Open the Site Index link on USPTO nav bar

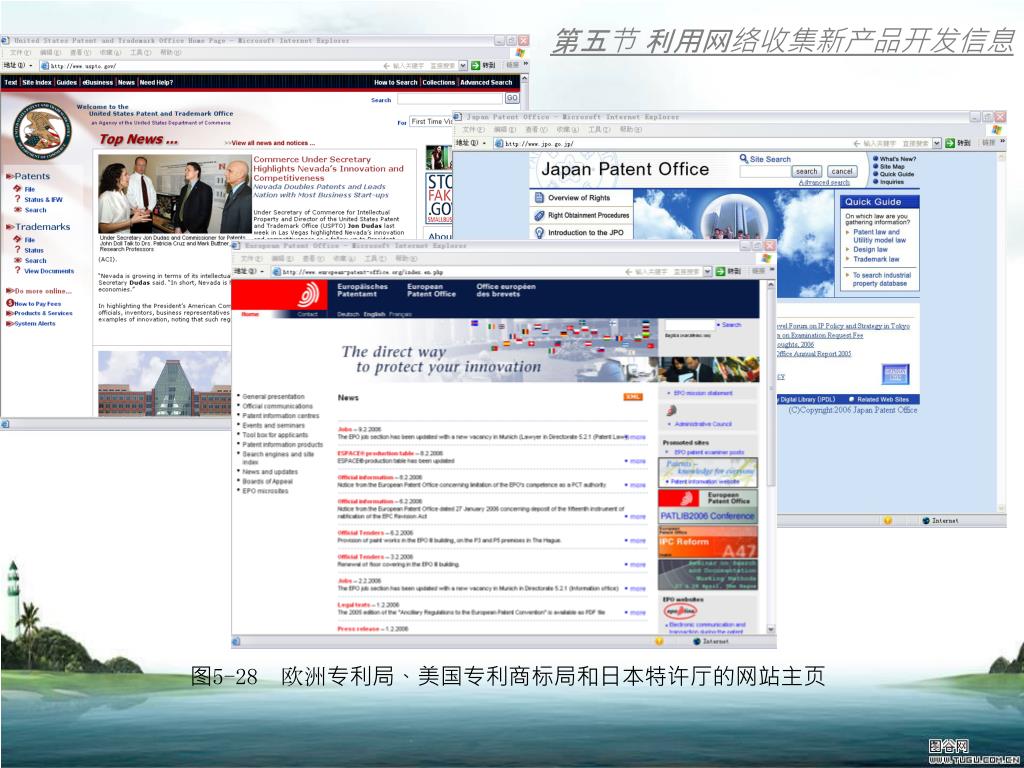37,82
